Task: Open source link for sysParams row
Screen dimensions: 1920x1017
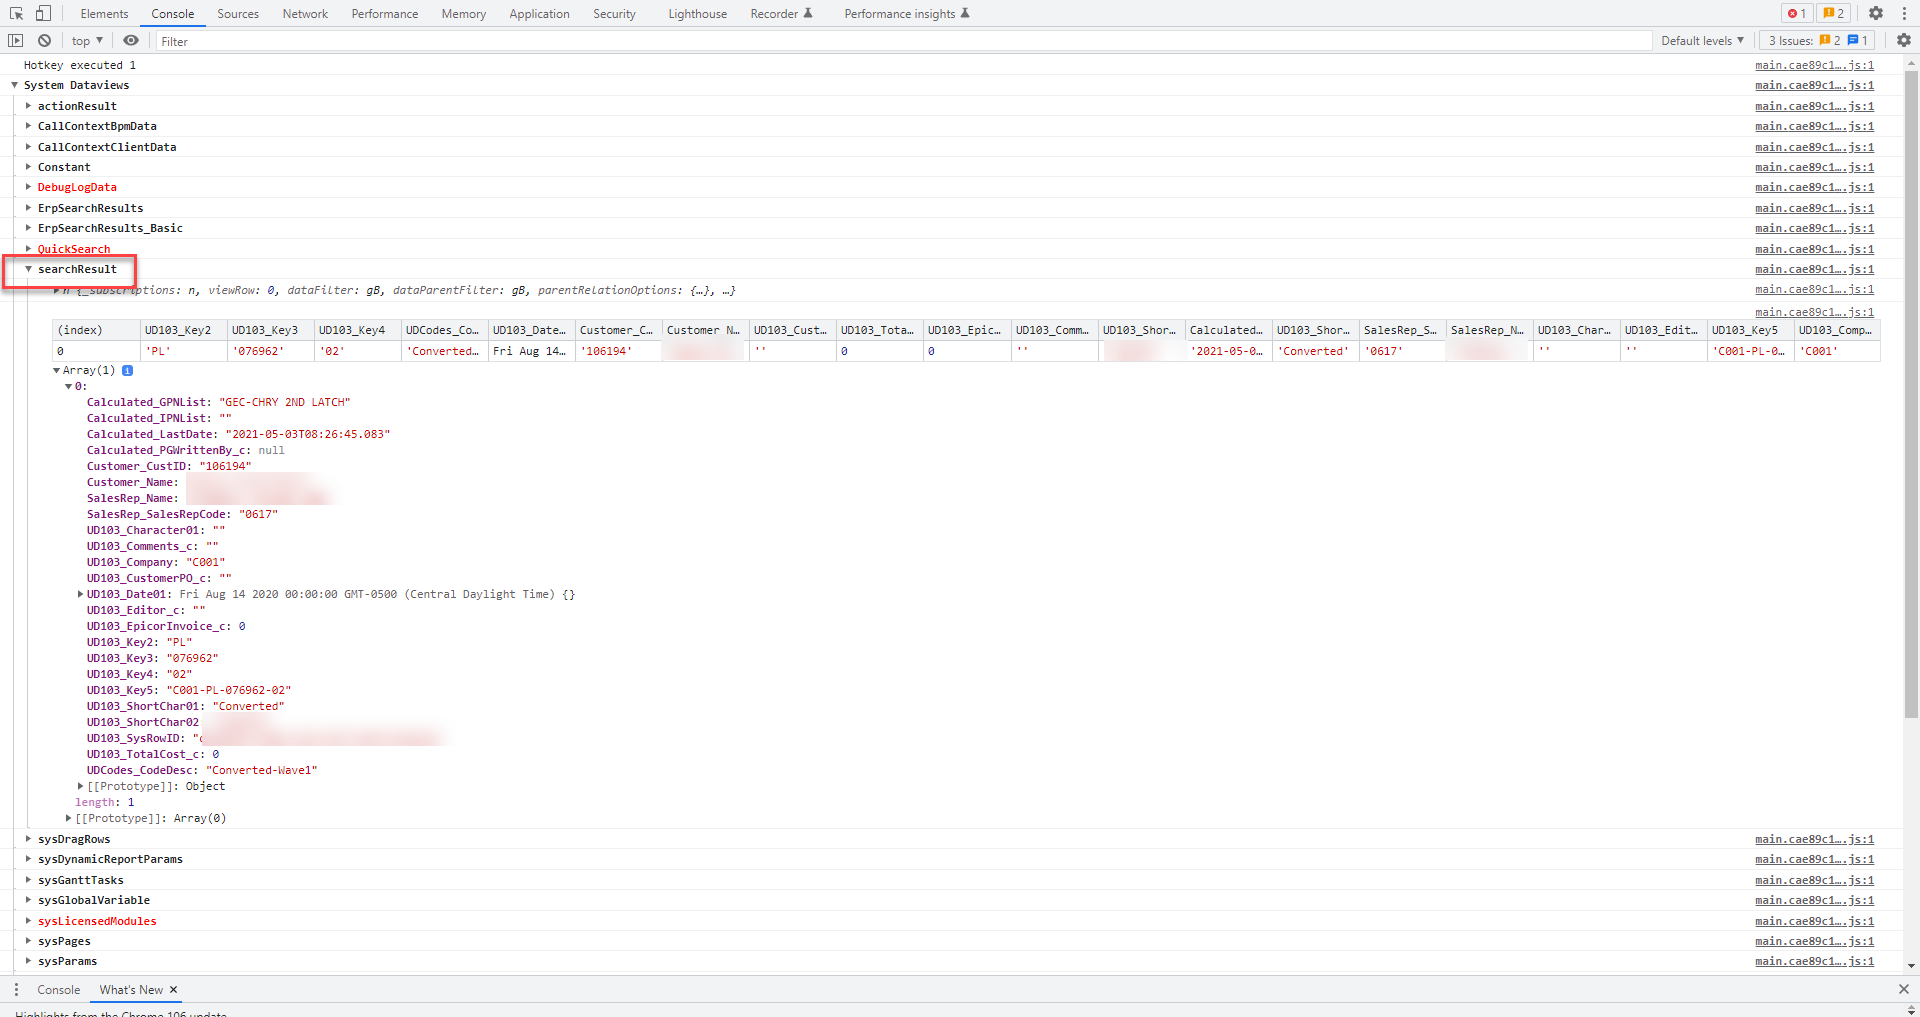Action: point(1815,962)
